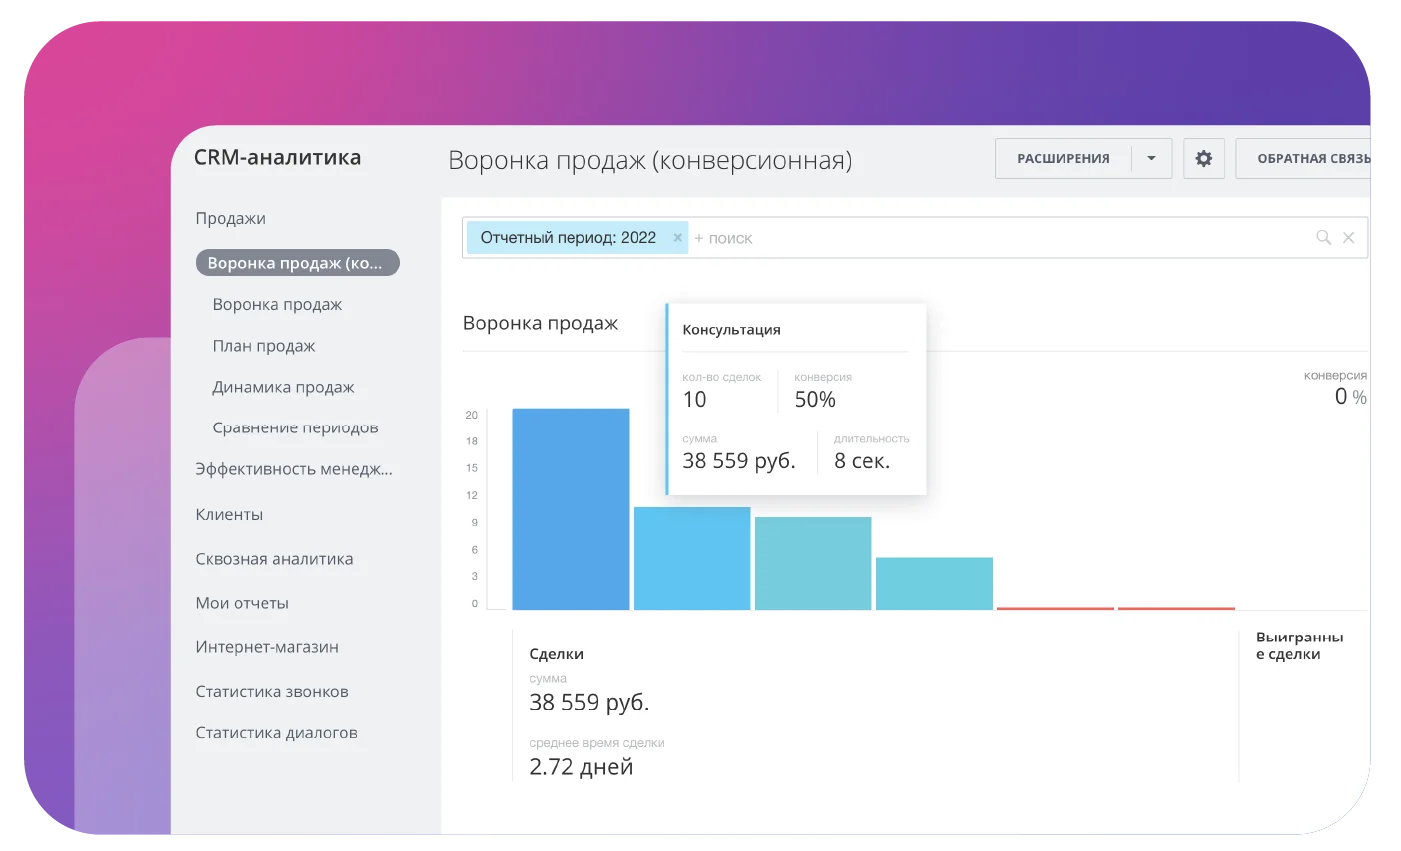Open Динамика продаж report
Image resolution: width=1401 pixels, height=851 pixels.
(x=283, y=388)
